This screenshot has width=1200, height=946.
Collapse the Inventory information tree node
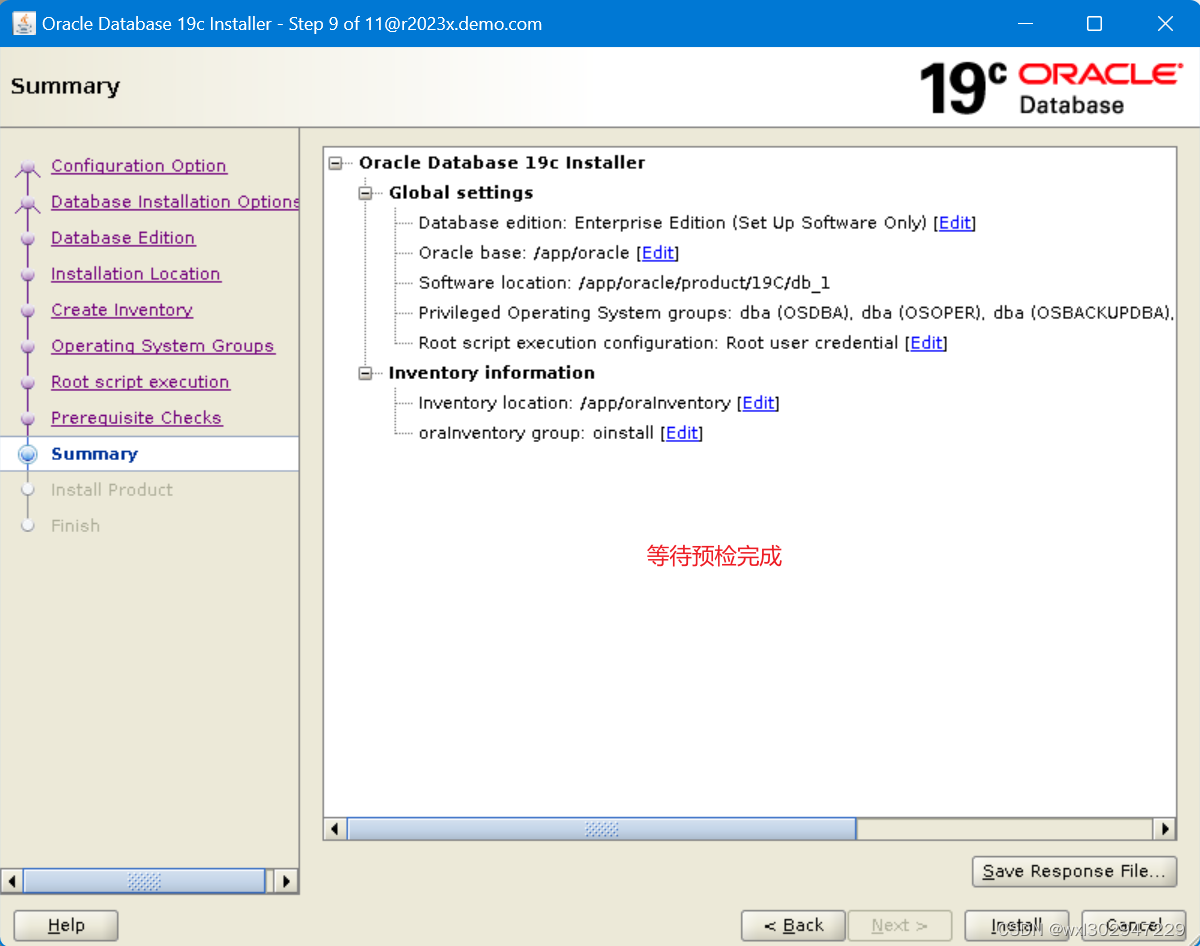click(365, 373)
